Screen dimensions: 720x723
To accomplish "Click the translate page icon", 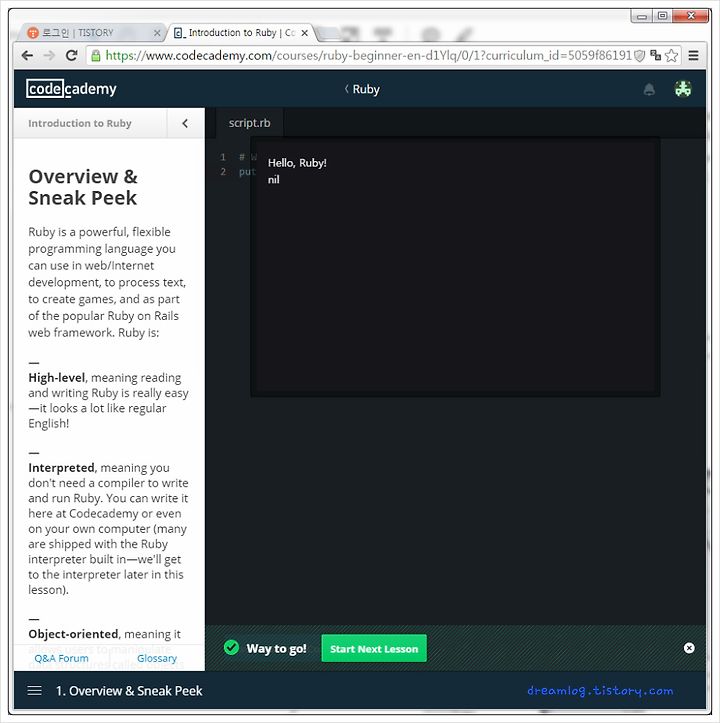I will click(x=655, y=55).
